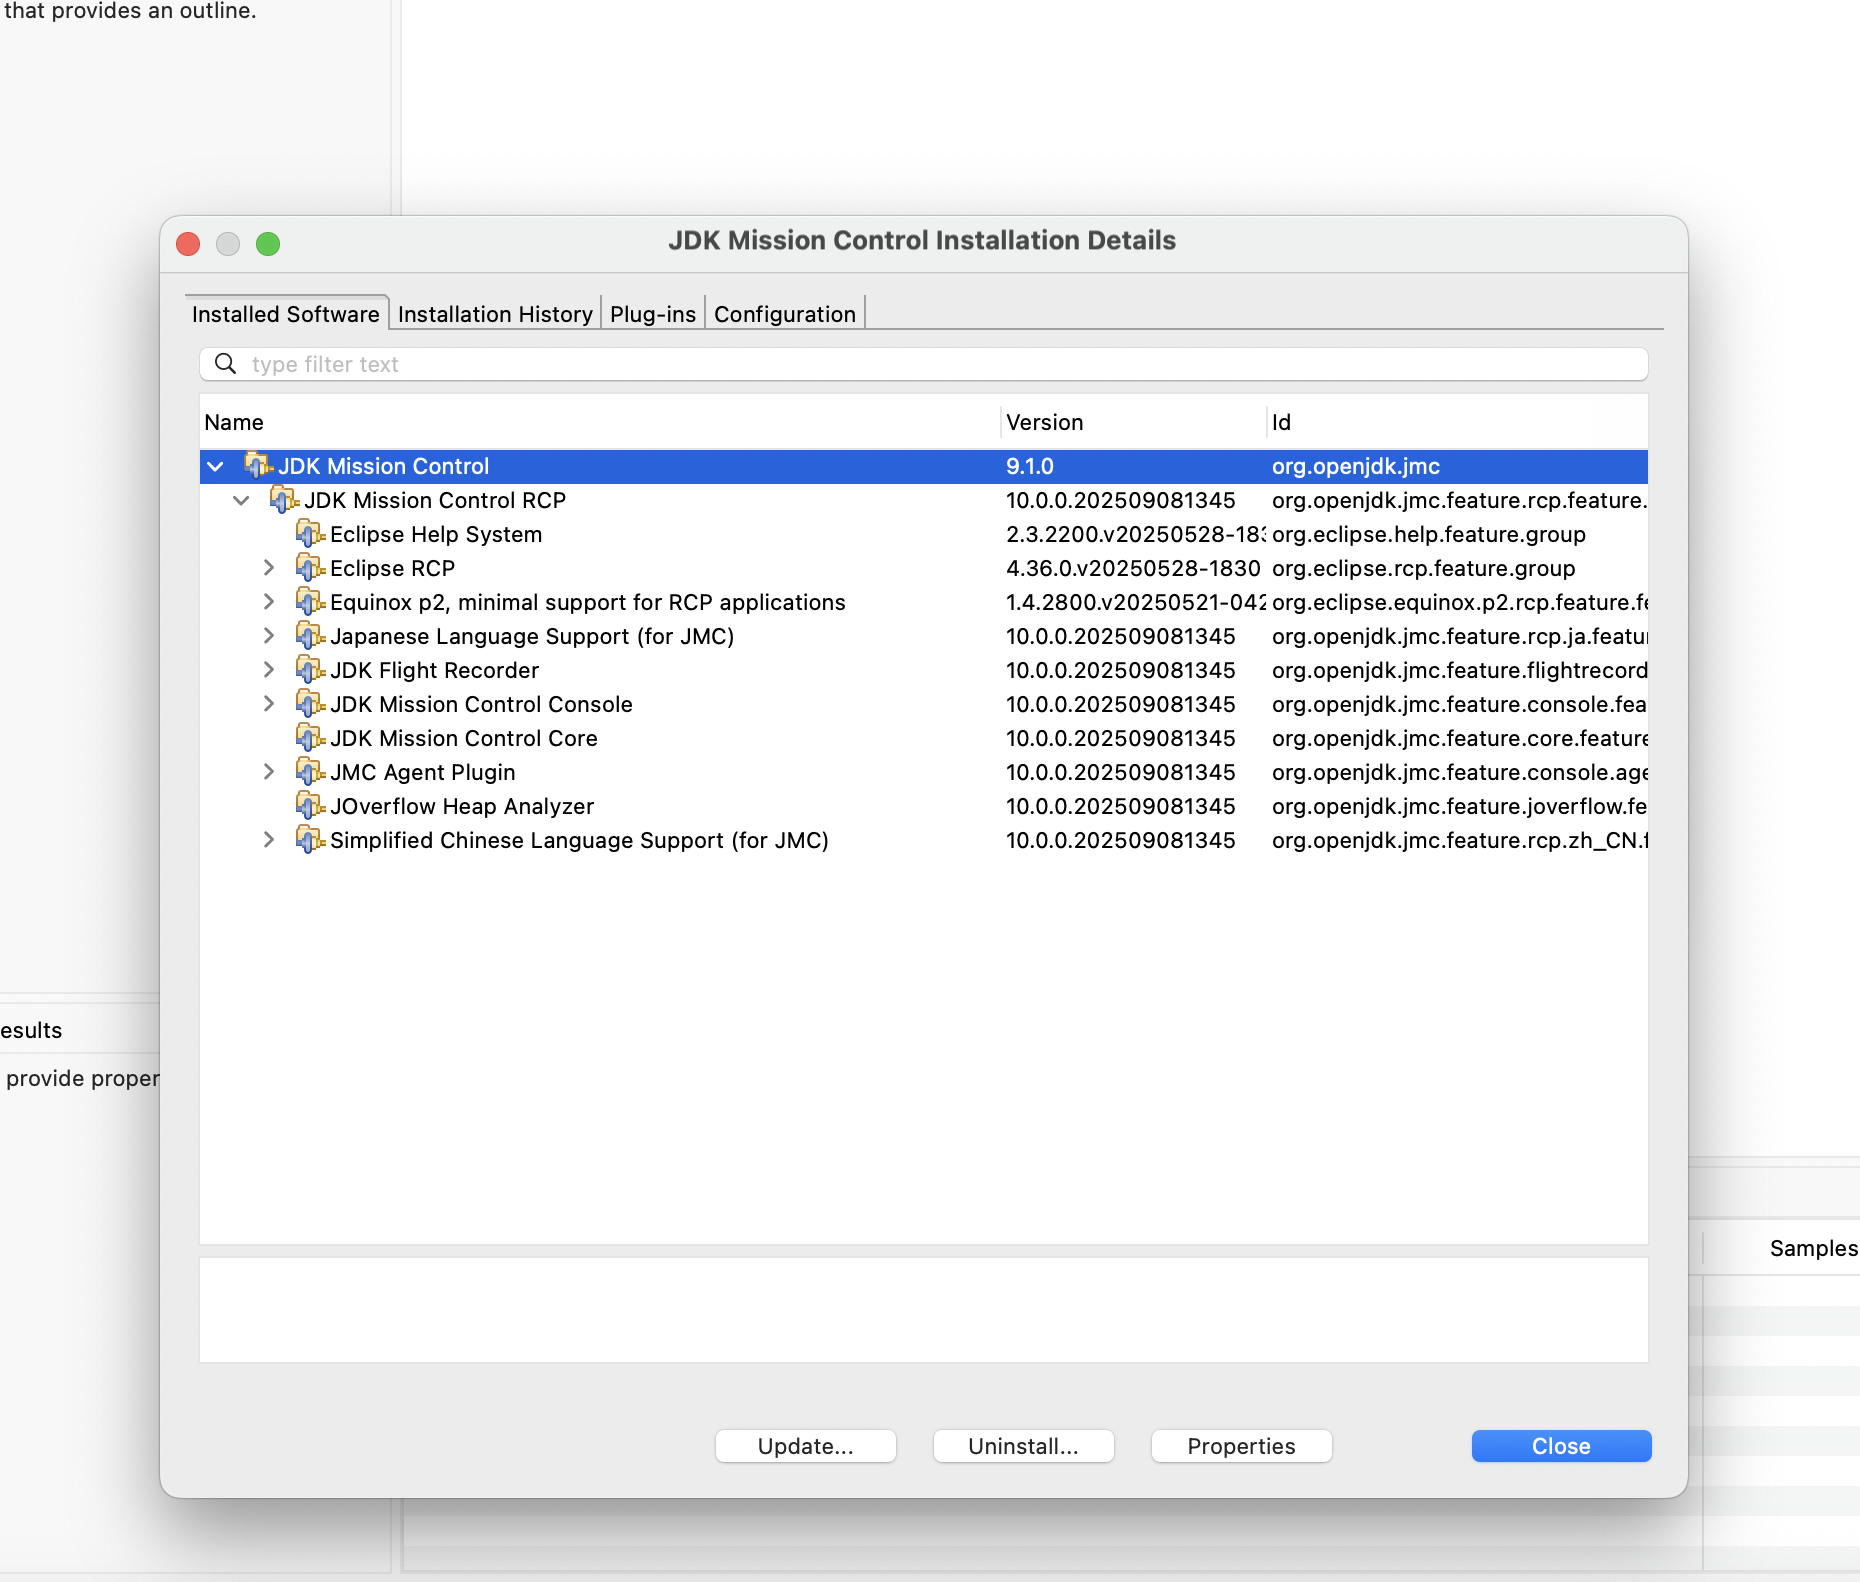Expand the Equinox p2 minimal support node

click(x=268, y=602)
